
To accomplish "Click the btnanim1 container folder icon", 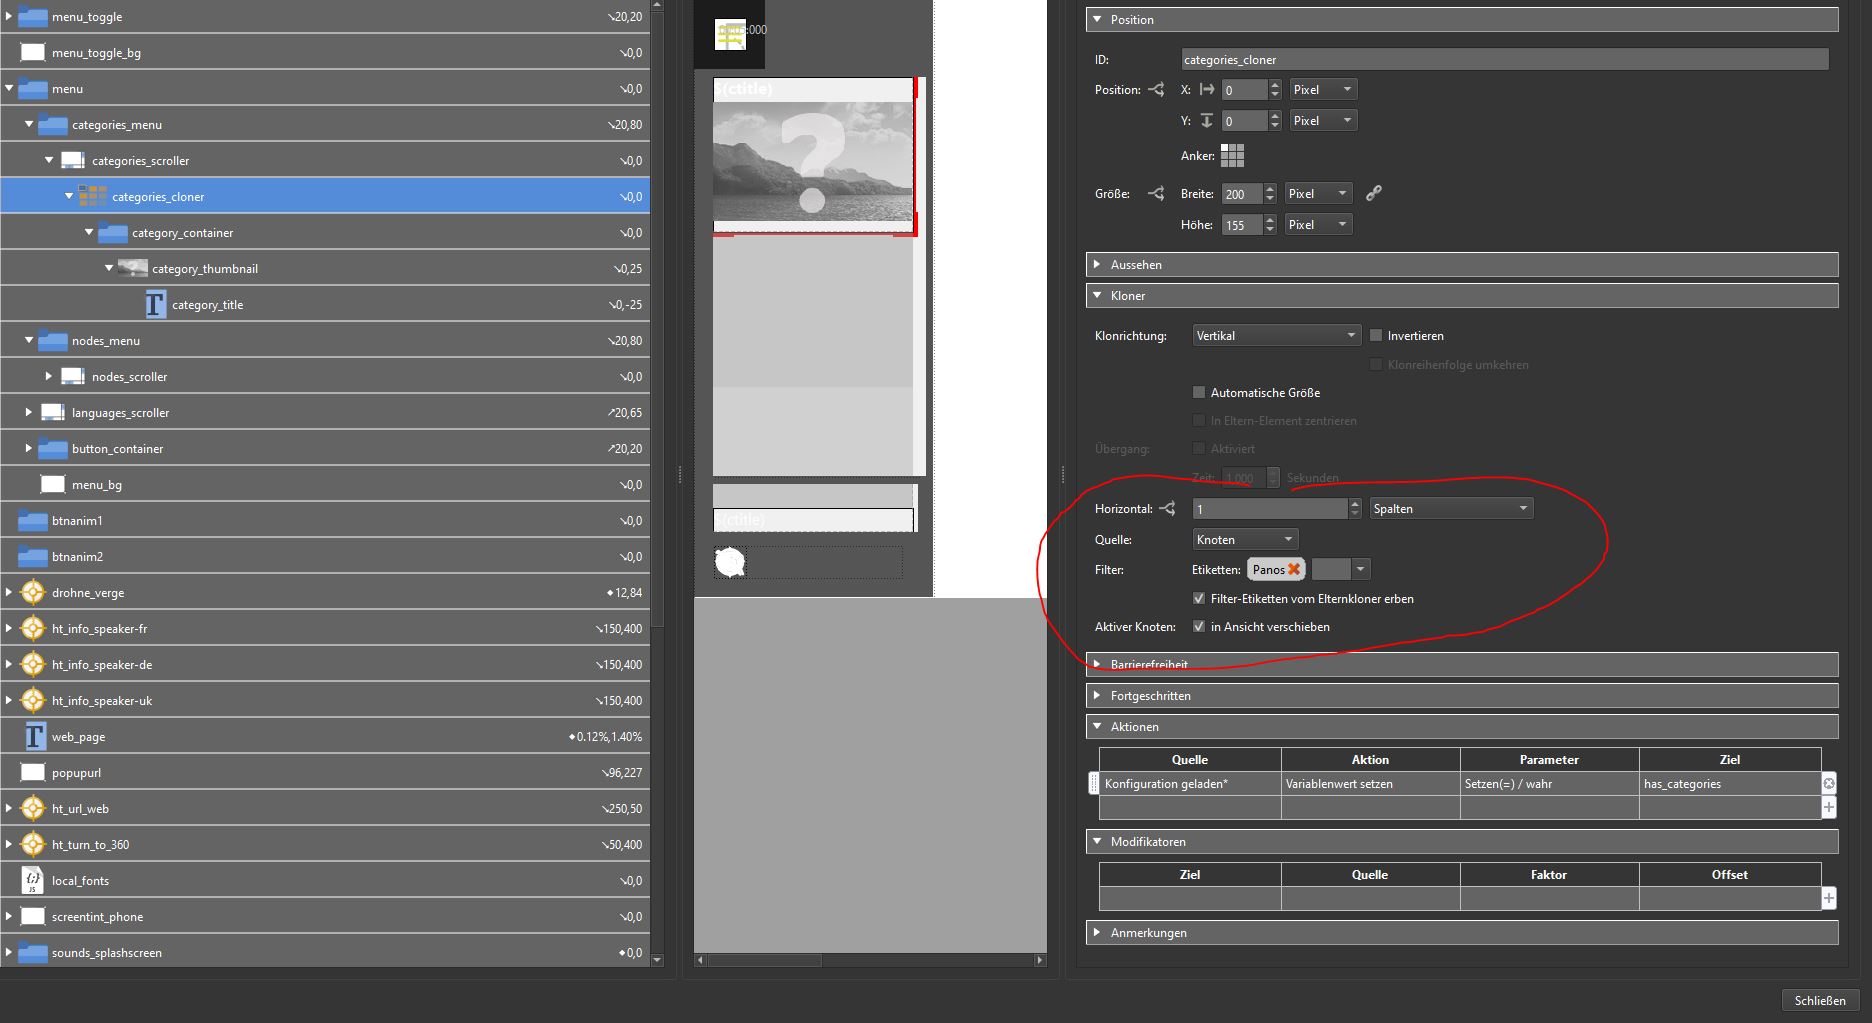I will (x=33, y=520).
